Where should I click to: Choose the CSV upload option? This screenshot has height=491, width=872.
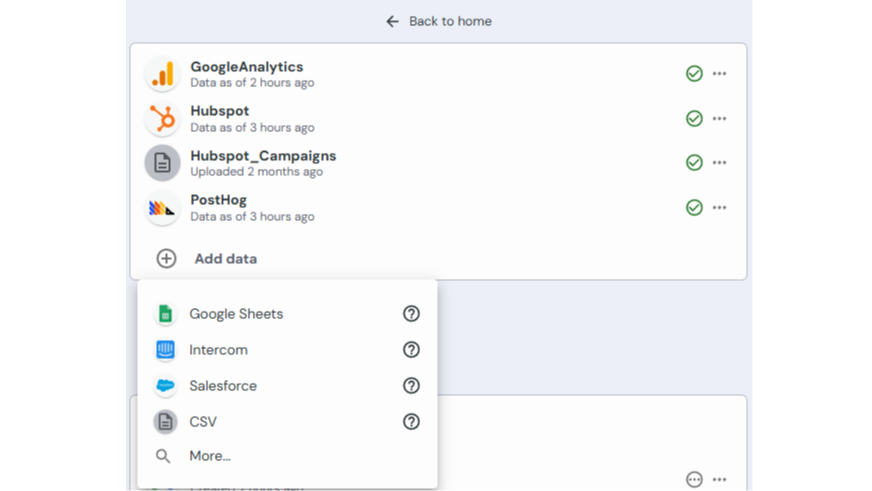pyautogui.click(x=203, y=422)
